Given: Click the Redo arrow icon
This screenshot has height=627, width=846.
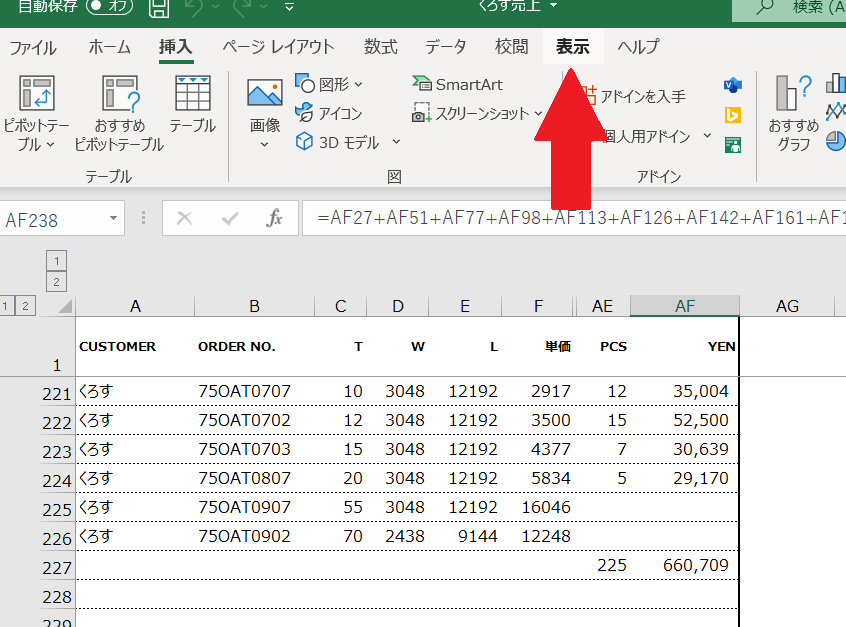Looking at the screenshot, I should click(x=242, y=6).
